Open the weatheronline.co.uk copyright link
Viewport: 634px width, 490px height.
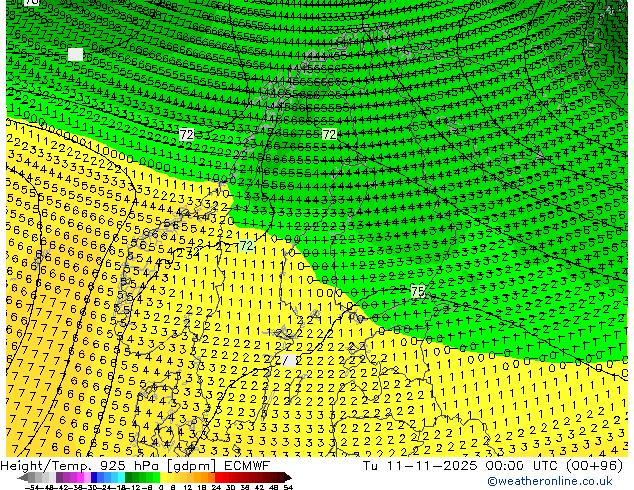click(x=550, y=481)
